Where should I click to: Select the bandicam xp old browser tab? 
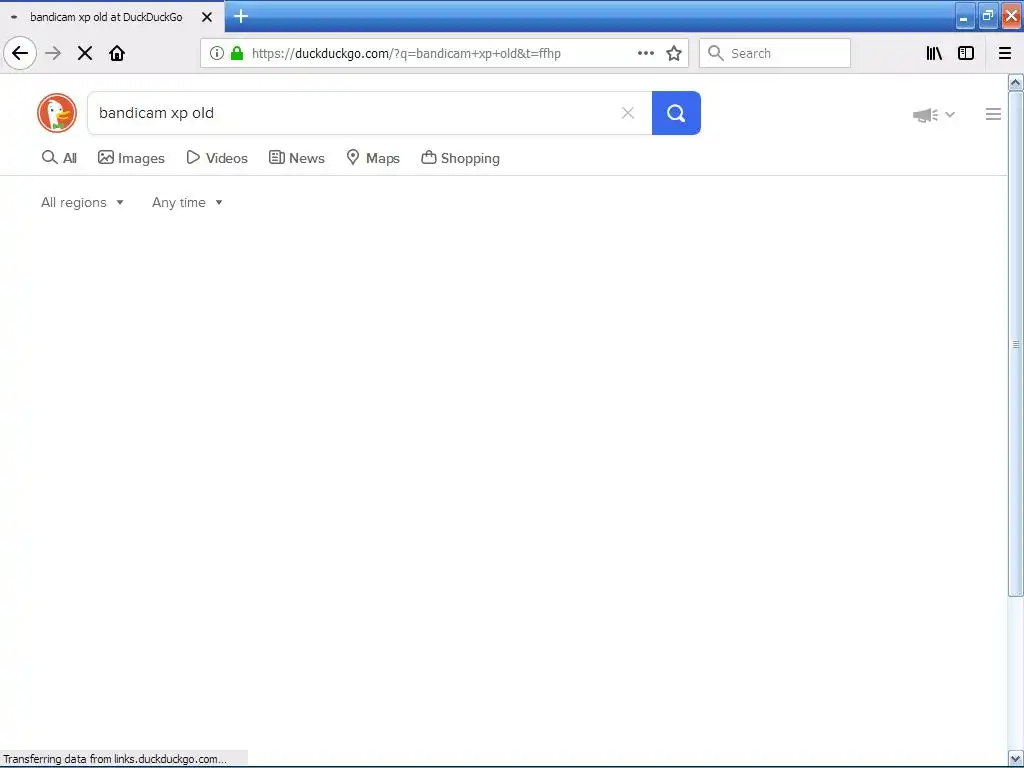point(111,17)
